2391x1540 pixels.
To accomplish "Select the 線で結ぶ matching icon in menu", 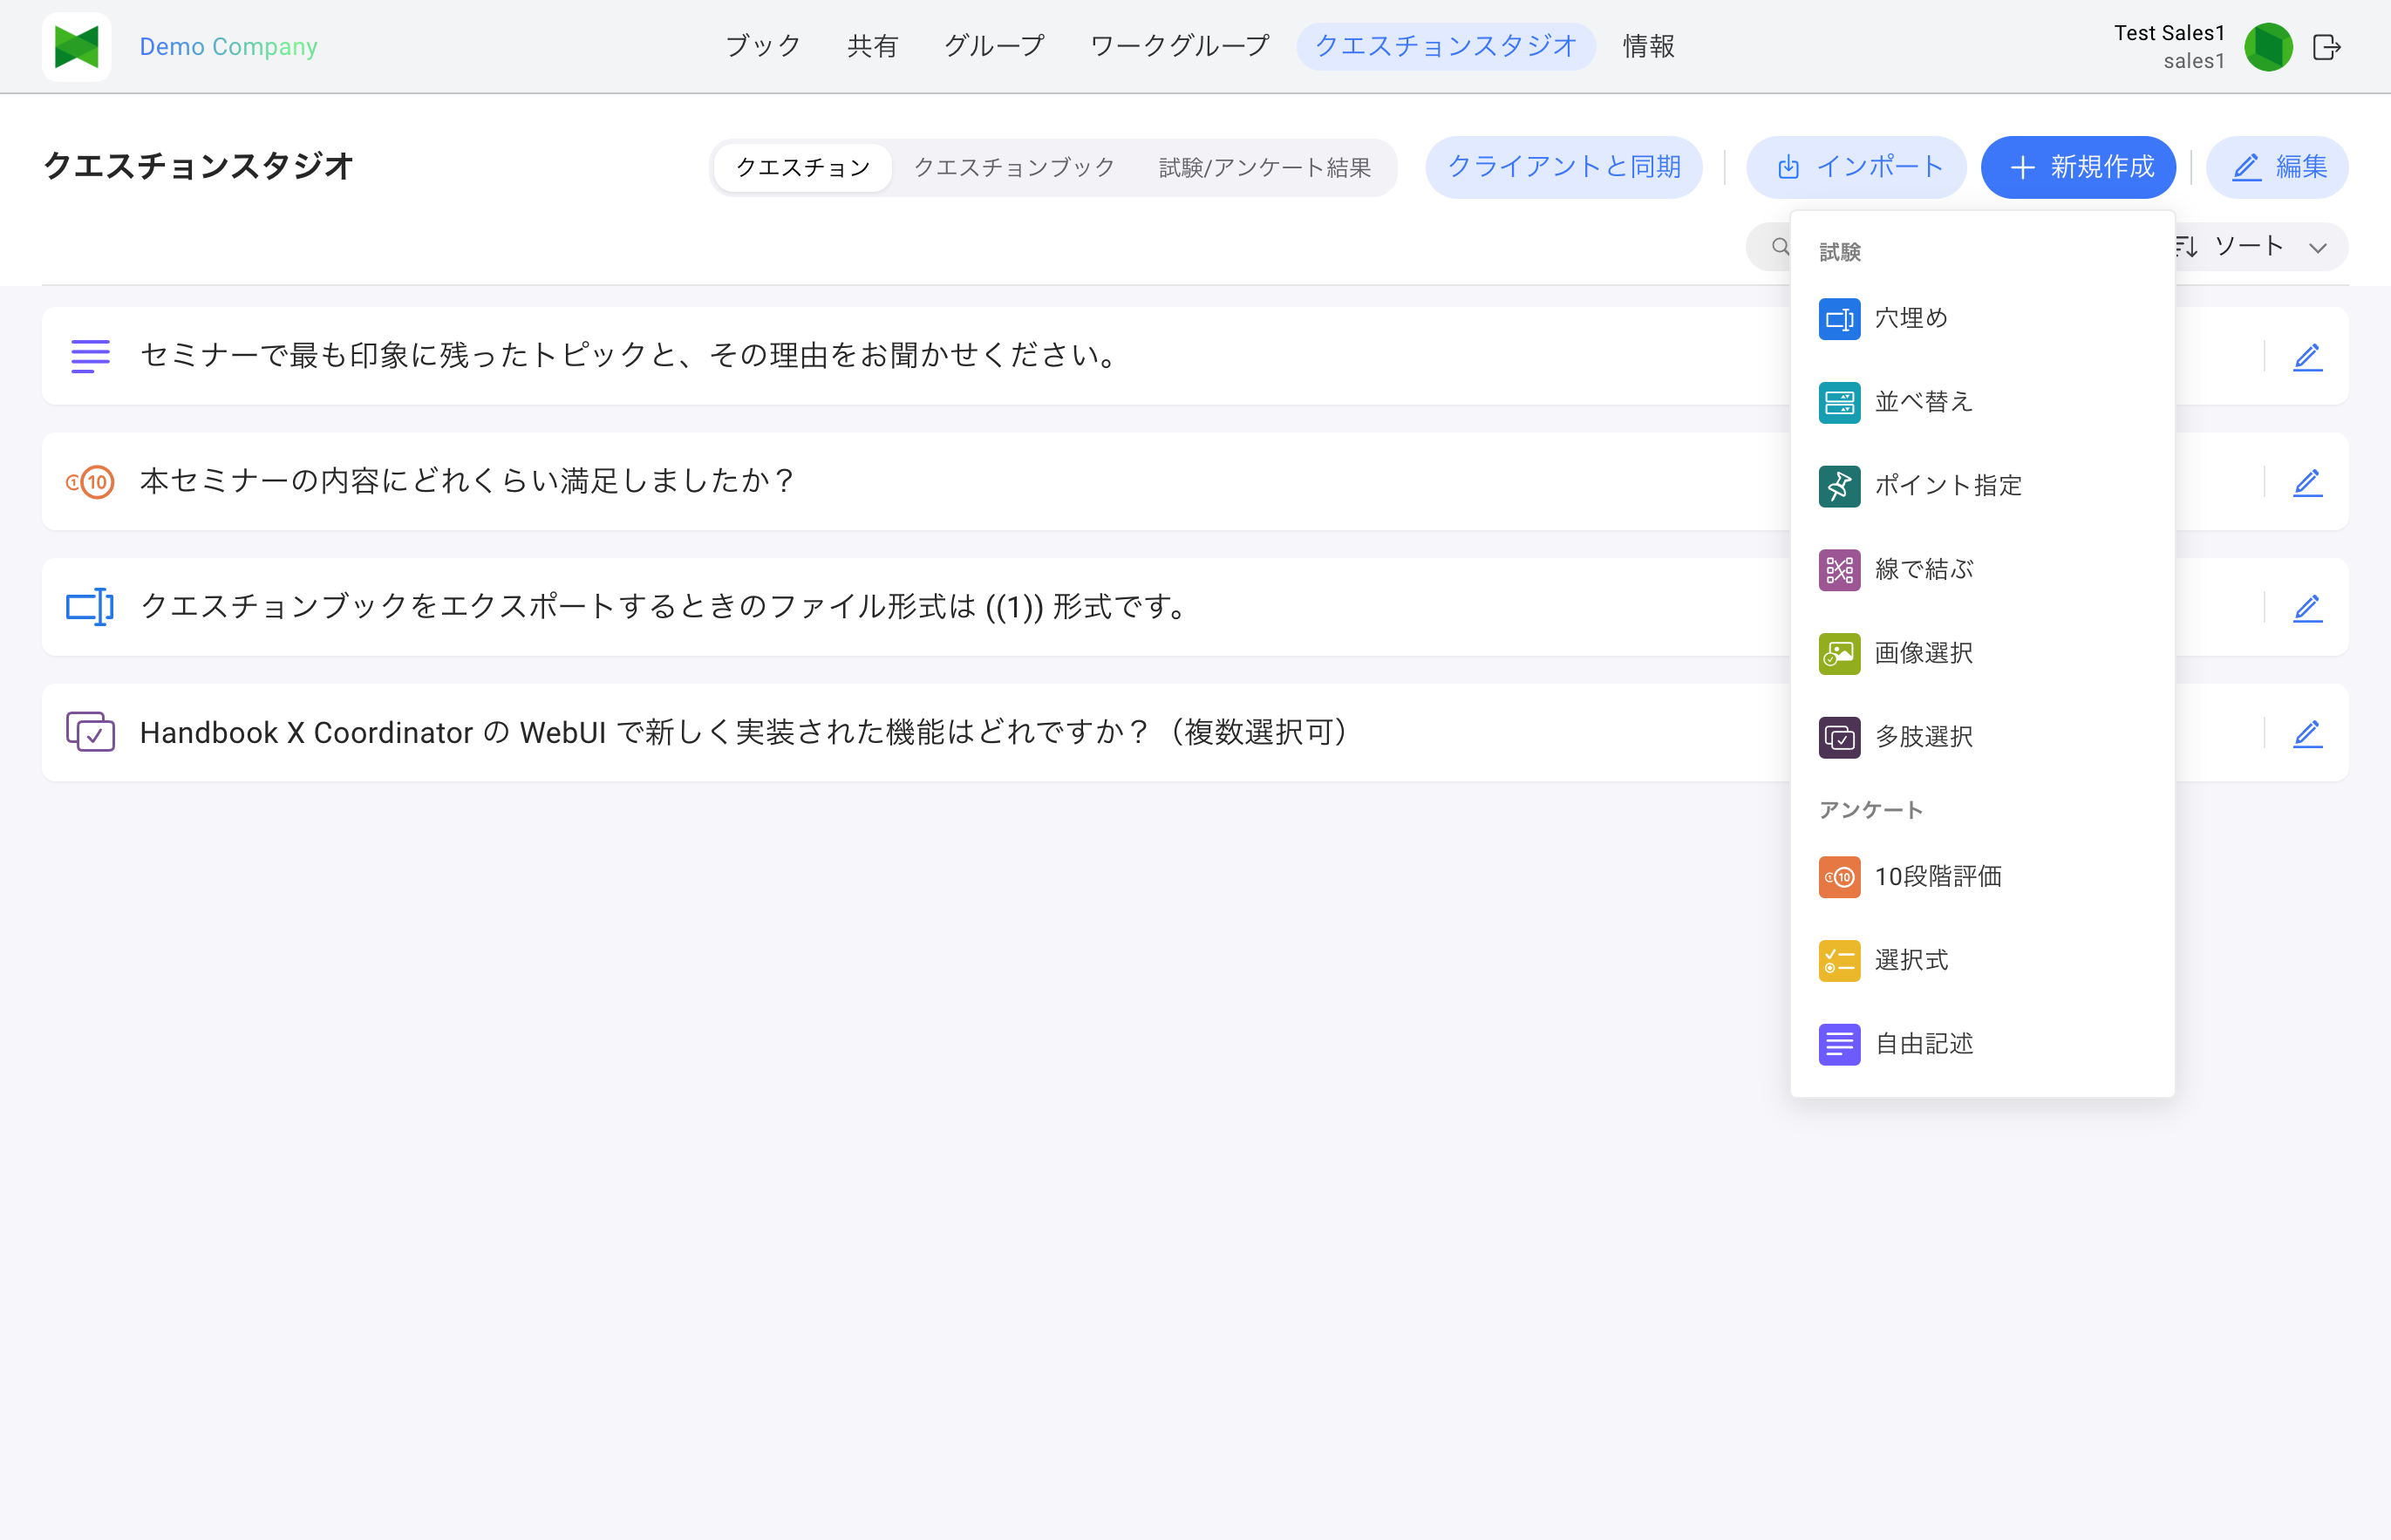I will (x=1839, y=570).
